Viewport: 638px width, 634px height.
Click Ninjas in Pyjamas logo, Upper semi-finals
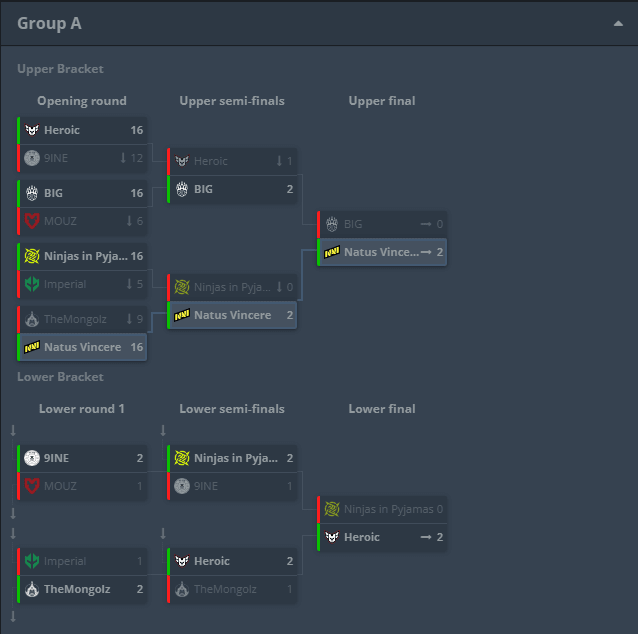point(182,287)
